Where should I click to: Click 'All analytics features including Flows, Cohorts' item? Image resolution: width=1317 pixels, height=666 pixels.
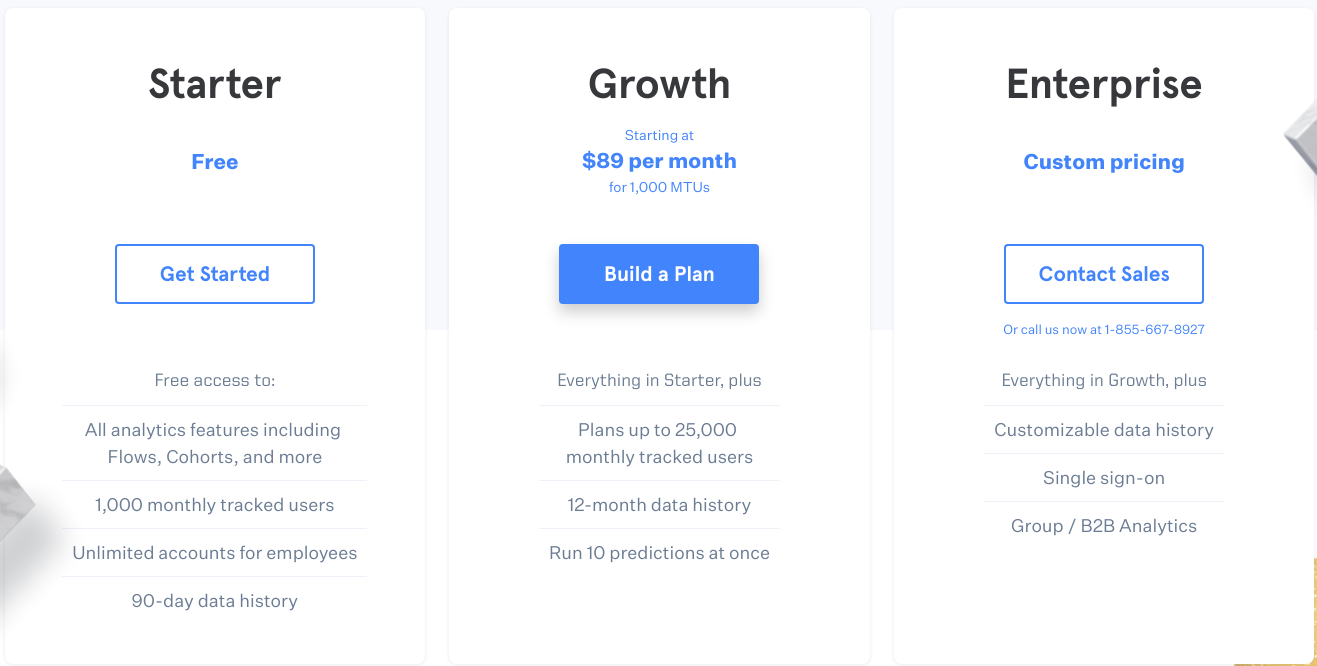click(213, 443)
